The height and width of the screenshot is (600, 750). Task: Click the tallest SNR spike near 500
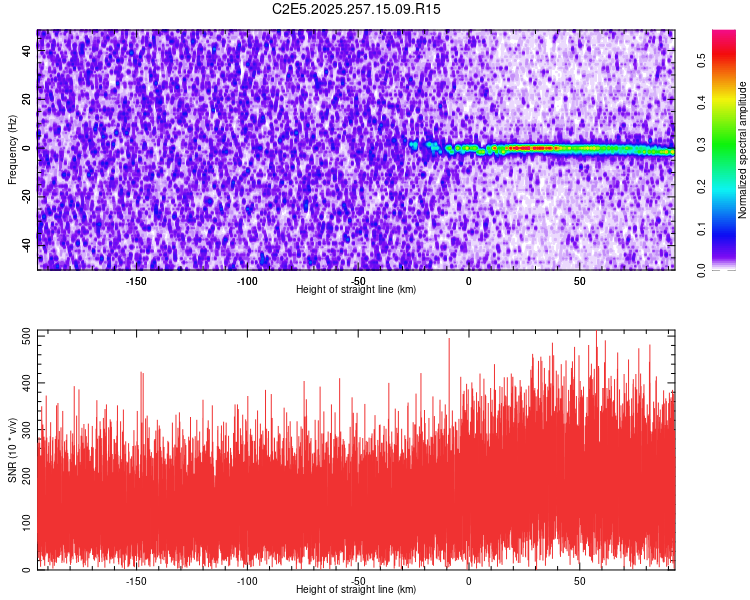[x=597, y=335]
